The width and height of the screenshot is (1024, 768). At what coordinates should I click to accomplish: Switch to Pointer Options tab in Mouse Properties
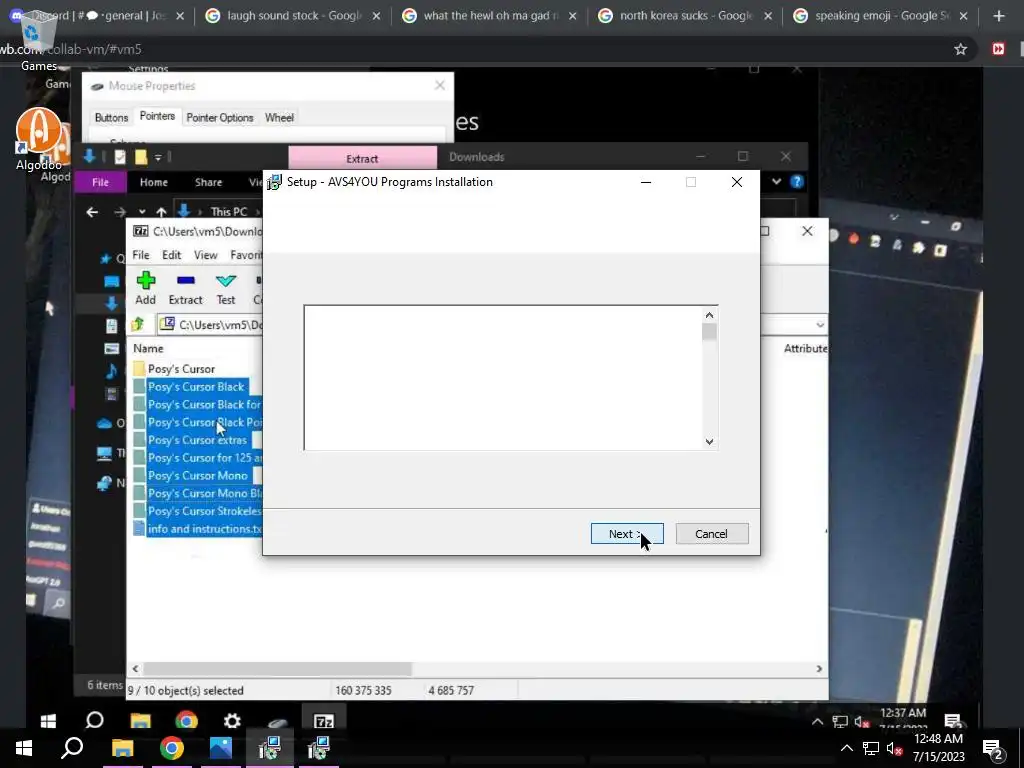219,118
